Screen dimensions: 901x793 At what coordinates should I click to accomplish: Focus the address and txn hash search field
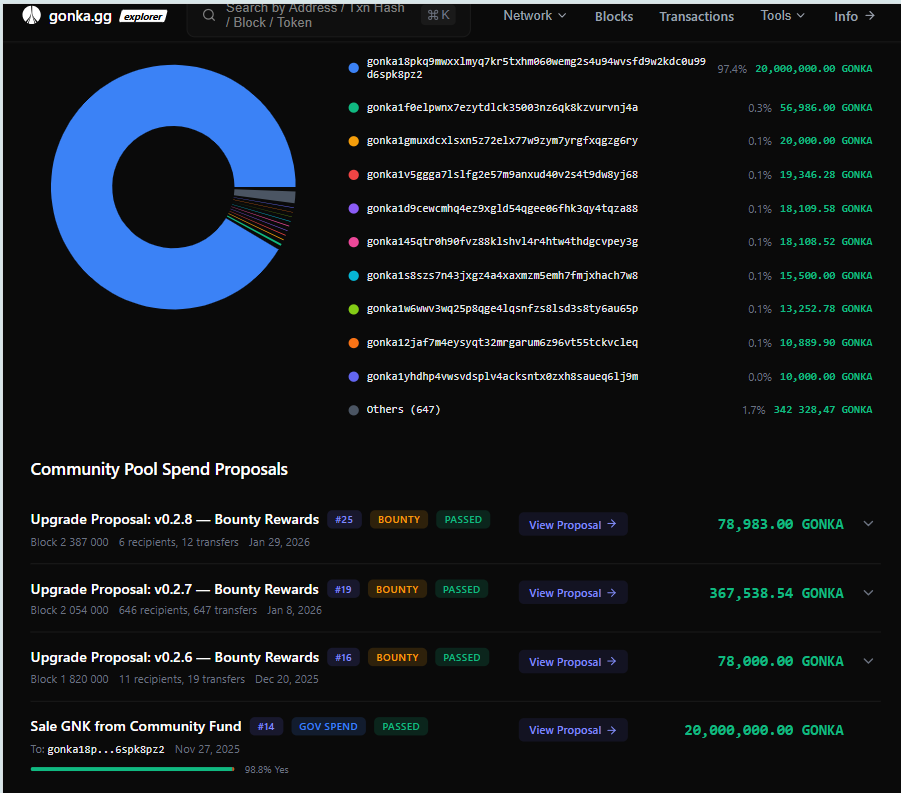pyautogui.click(x=315, y=15)
